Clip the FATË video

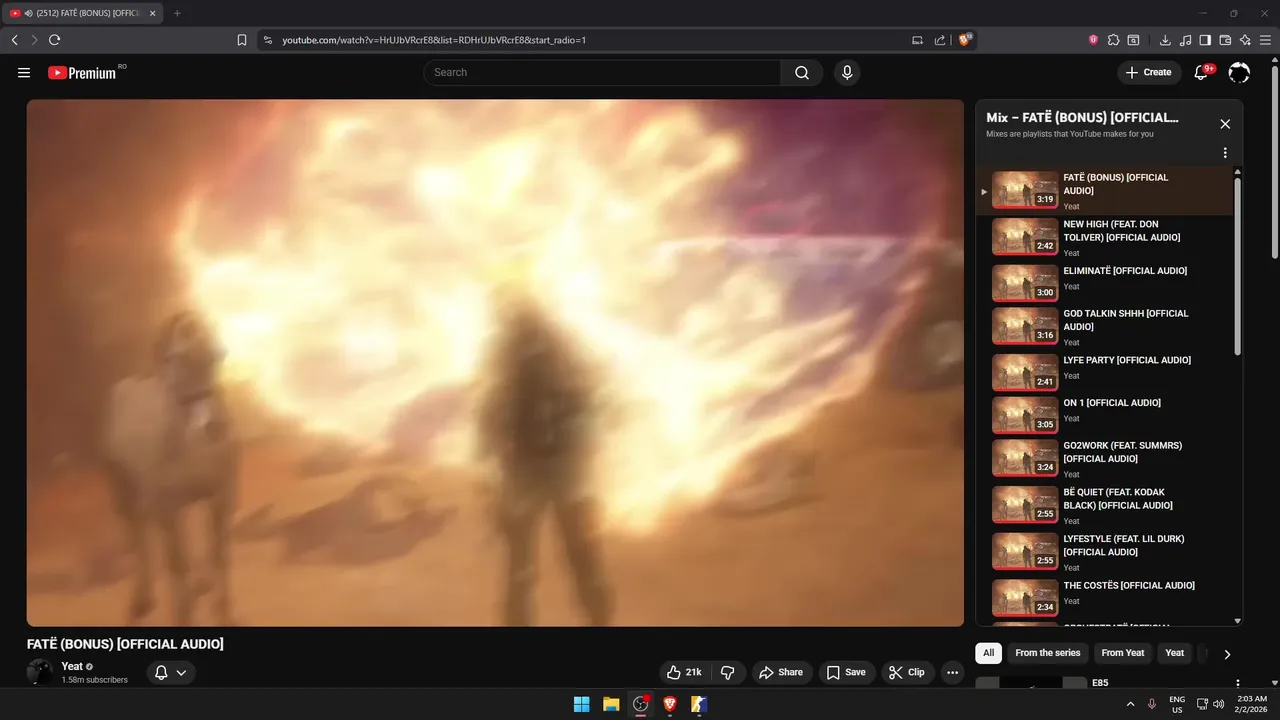907,672
